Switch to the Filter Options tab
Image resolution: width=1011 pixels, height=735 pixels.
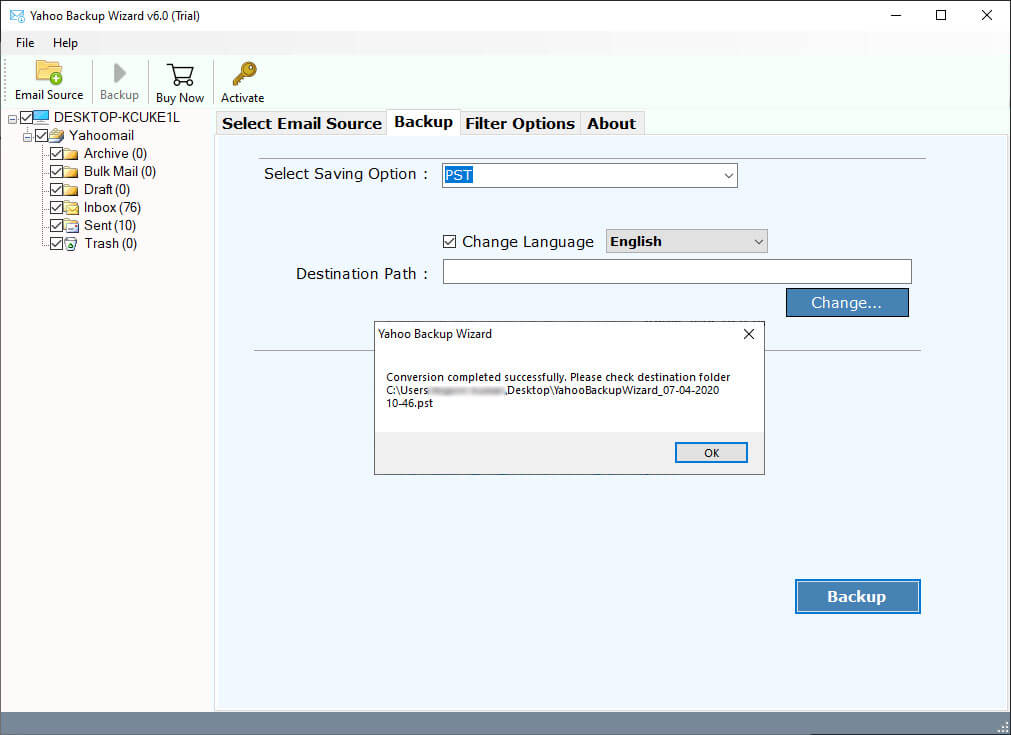pos(520,123)
